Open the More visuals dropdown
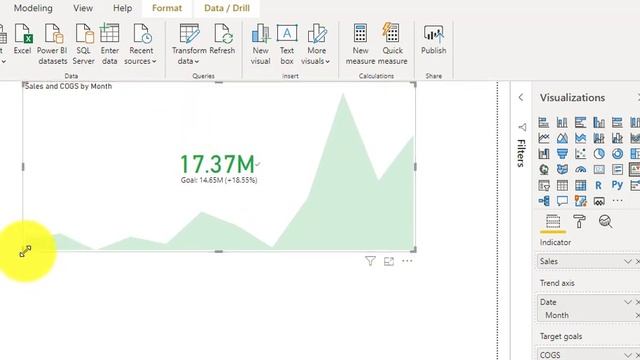The width and height of the screenshot is (640, 360). tap(316, 44)
